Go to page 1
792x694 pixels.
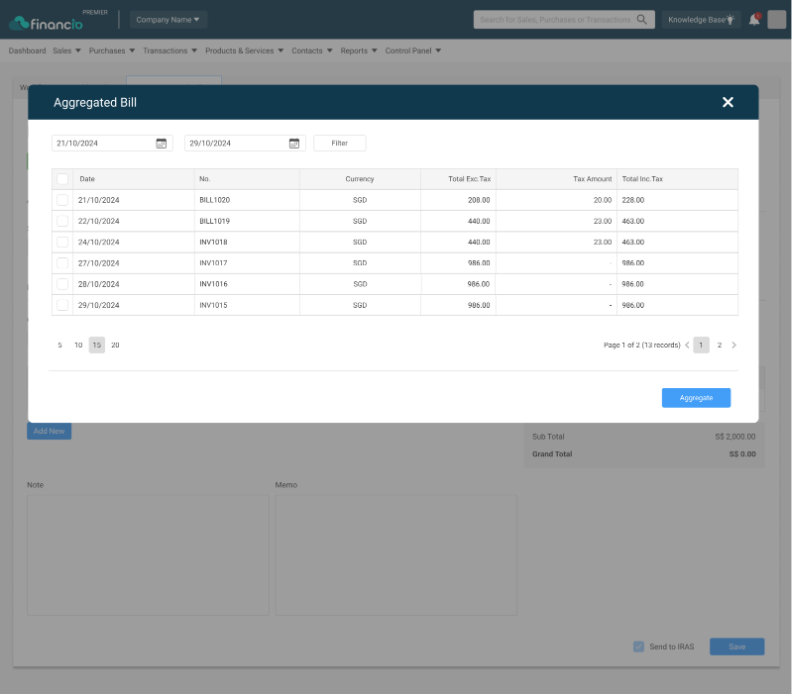pyautogui.click(x=701, y=345)
